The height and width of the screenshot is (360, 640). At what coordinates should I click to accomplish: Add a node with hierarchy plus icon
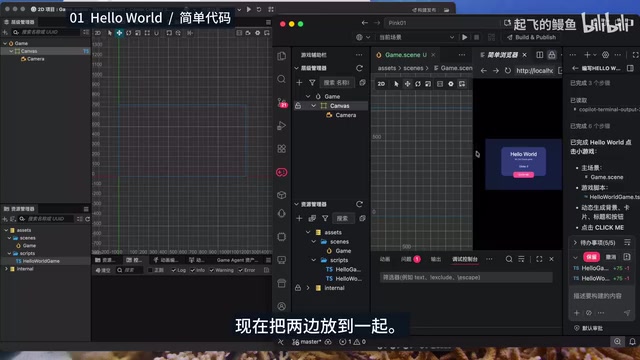coord(299,82)
